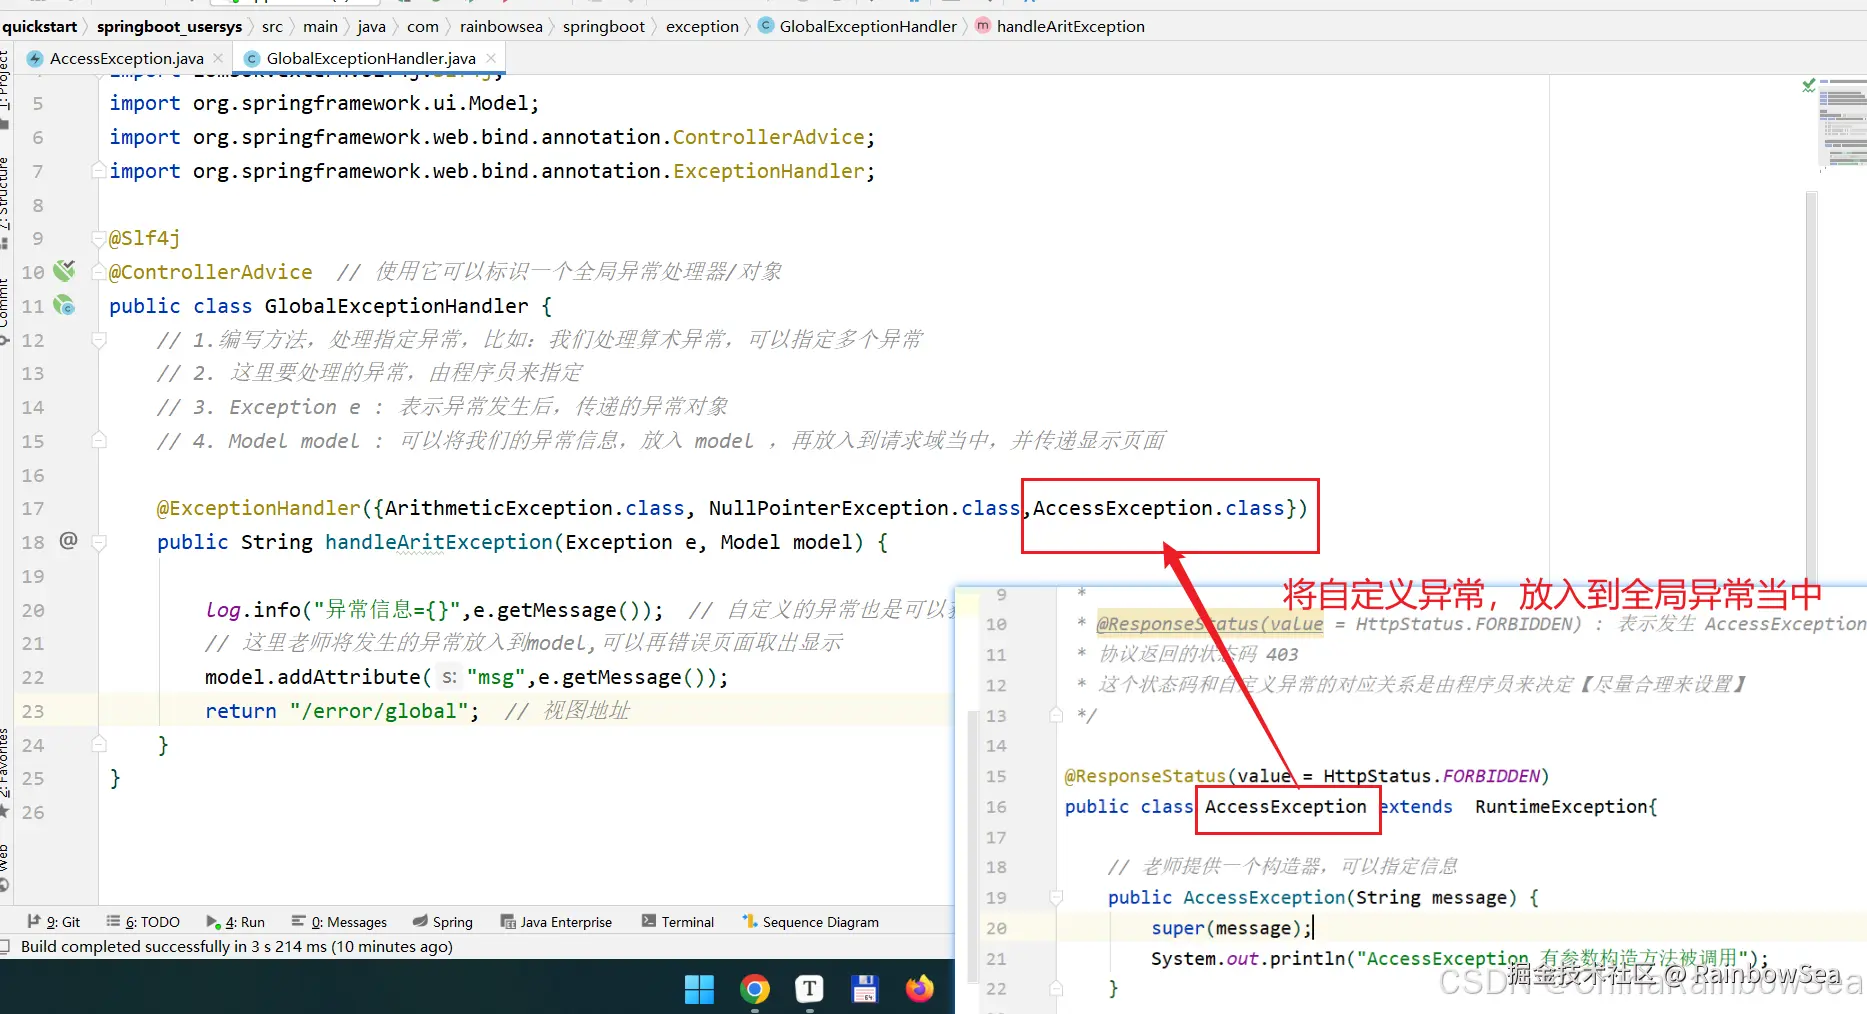The width and height of the screenshot is (1867, 1014).
Task: Open the Run tool window
Action: pos(235,922)
